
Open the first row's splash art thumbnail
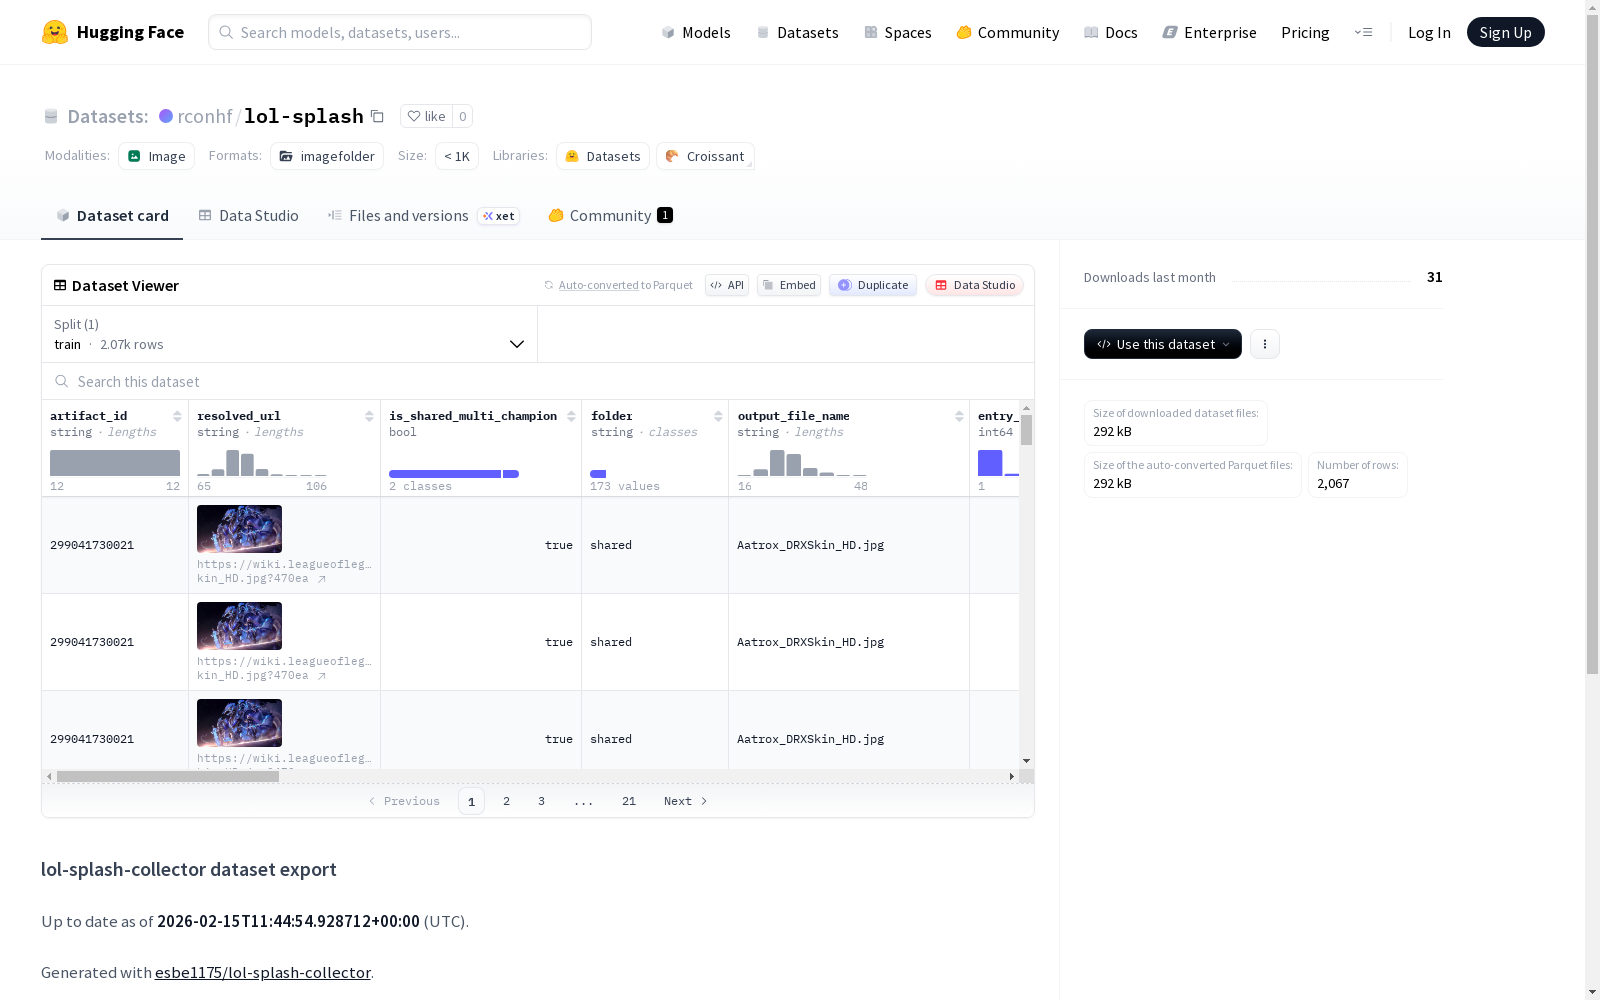coord(239,529)
